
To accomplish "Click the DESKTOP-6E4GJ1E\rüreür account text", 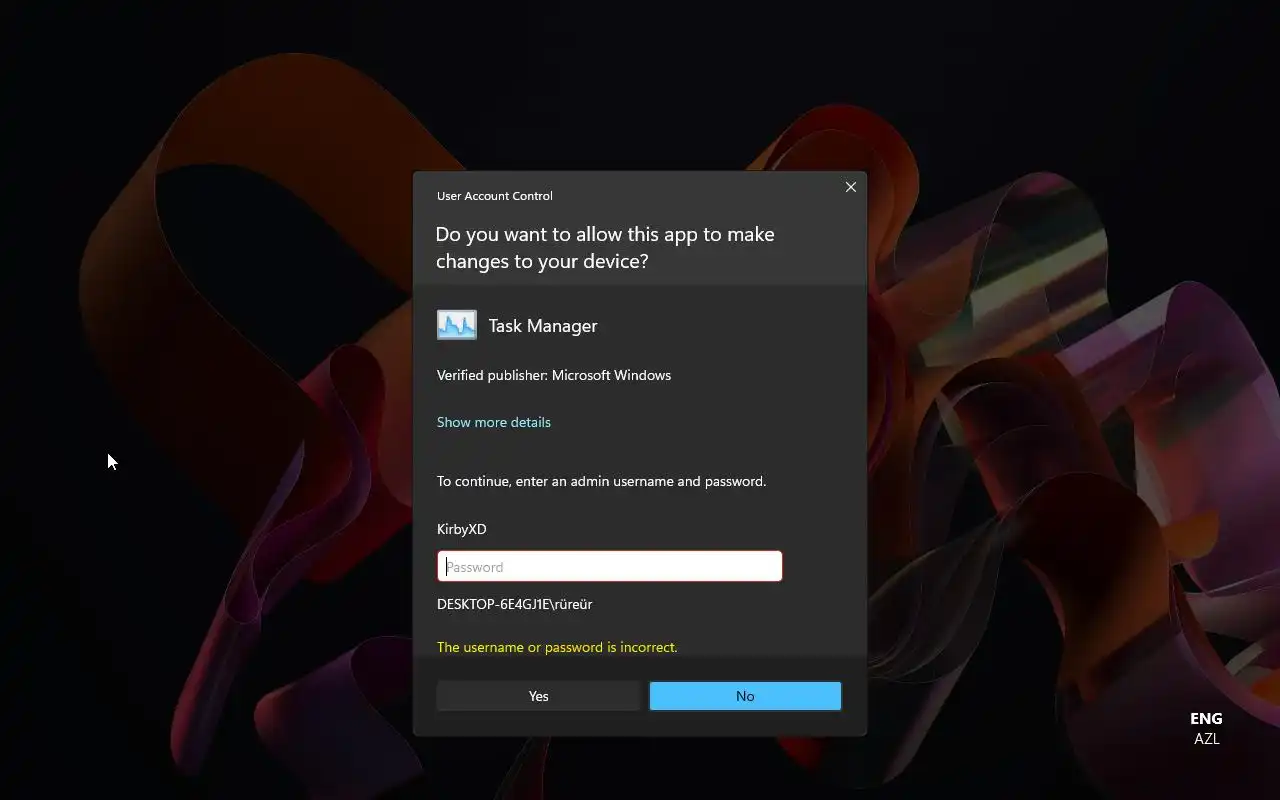I will point(515,604).
